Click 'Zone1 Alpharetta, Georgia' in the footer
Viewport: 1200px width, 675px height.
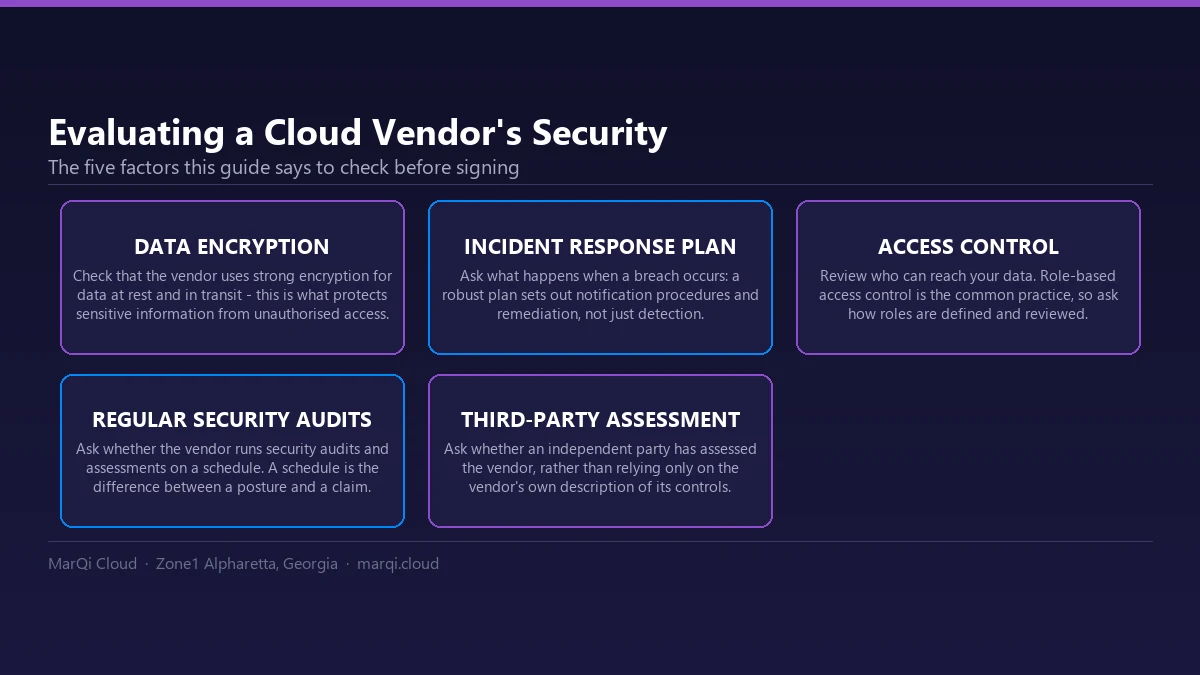[247, 564]
